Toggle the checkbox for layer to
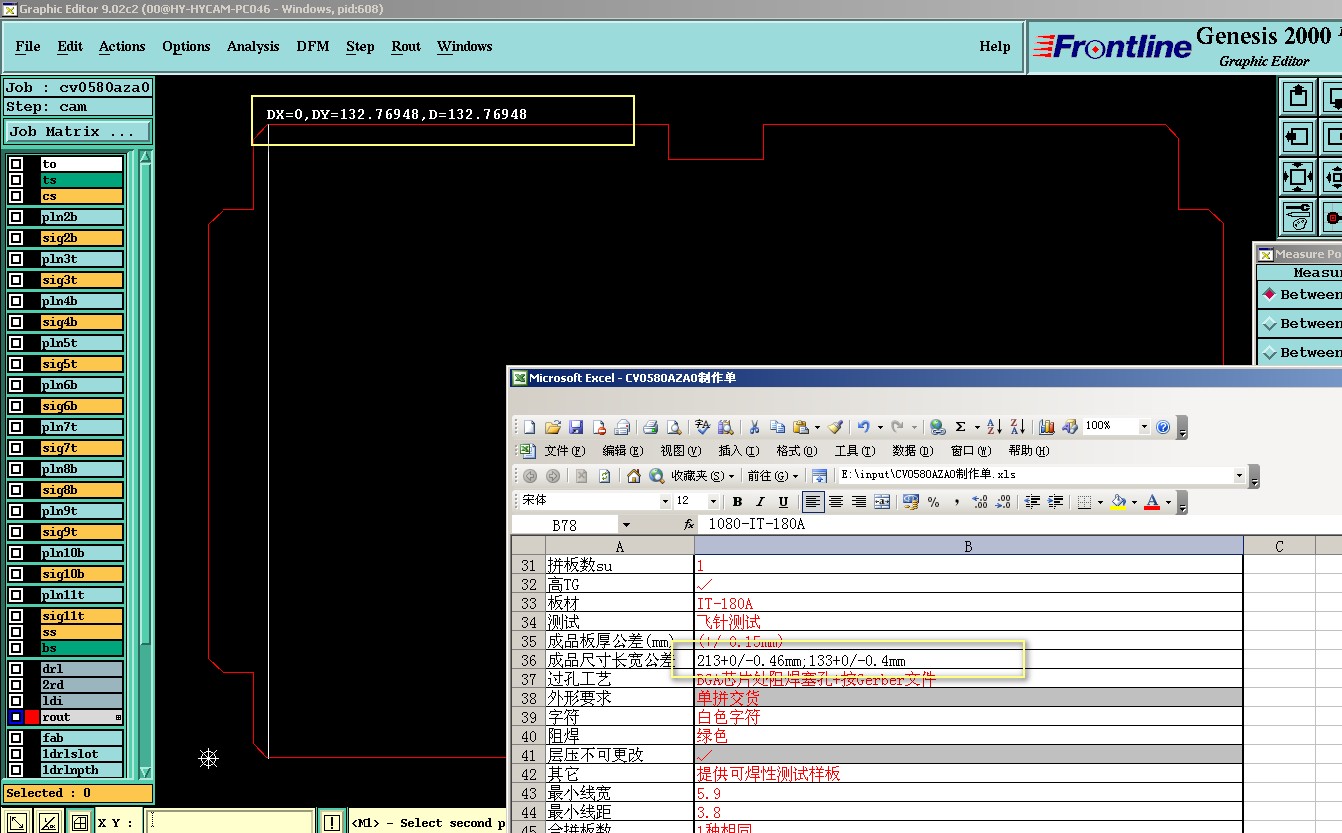The height and width of the screenshot is (833, 1342). pyautogui.click(x=16, y=164)
